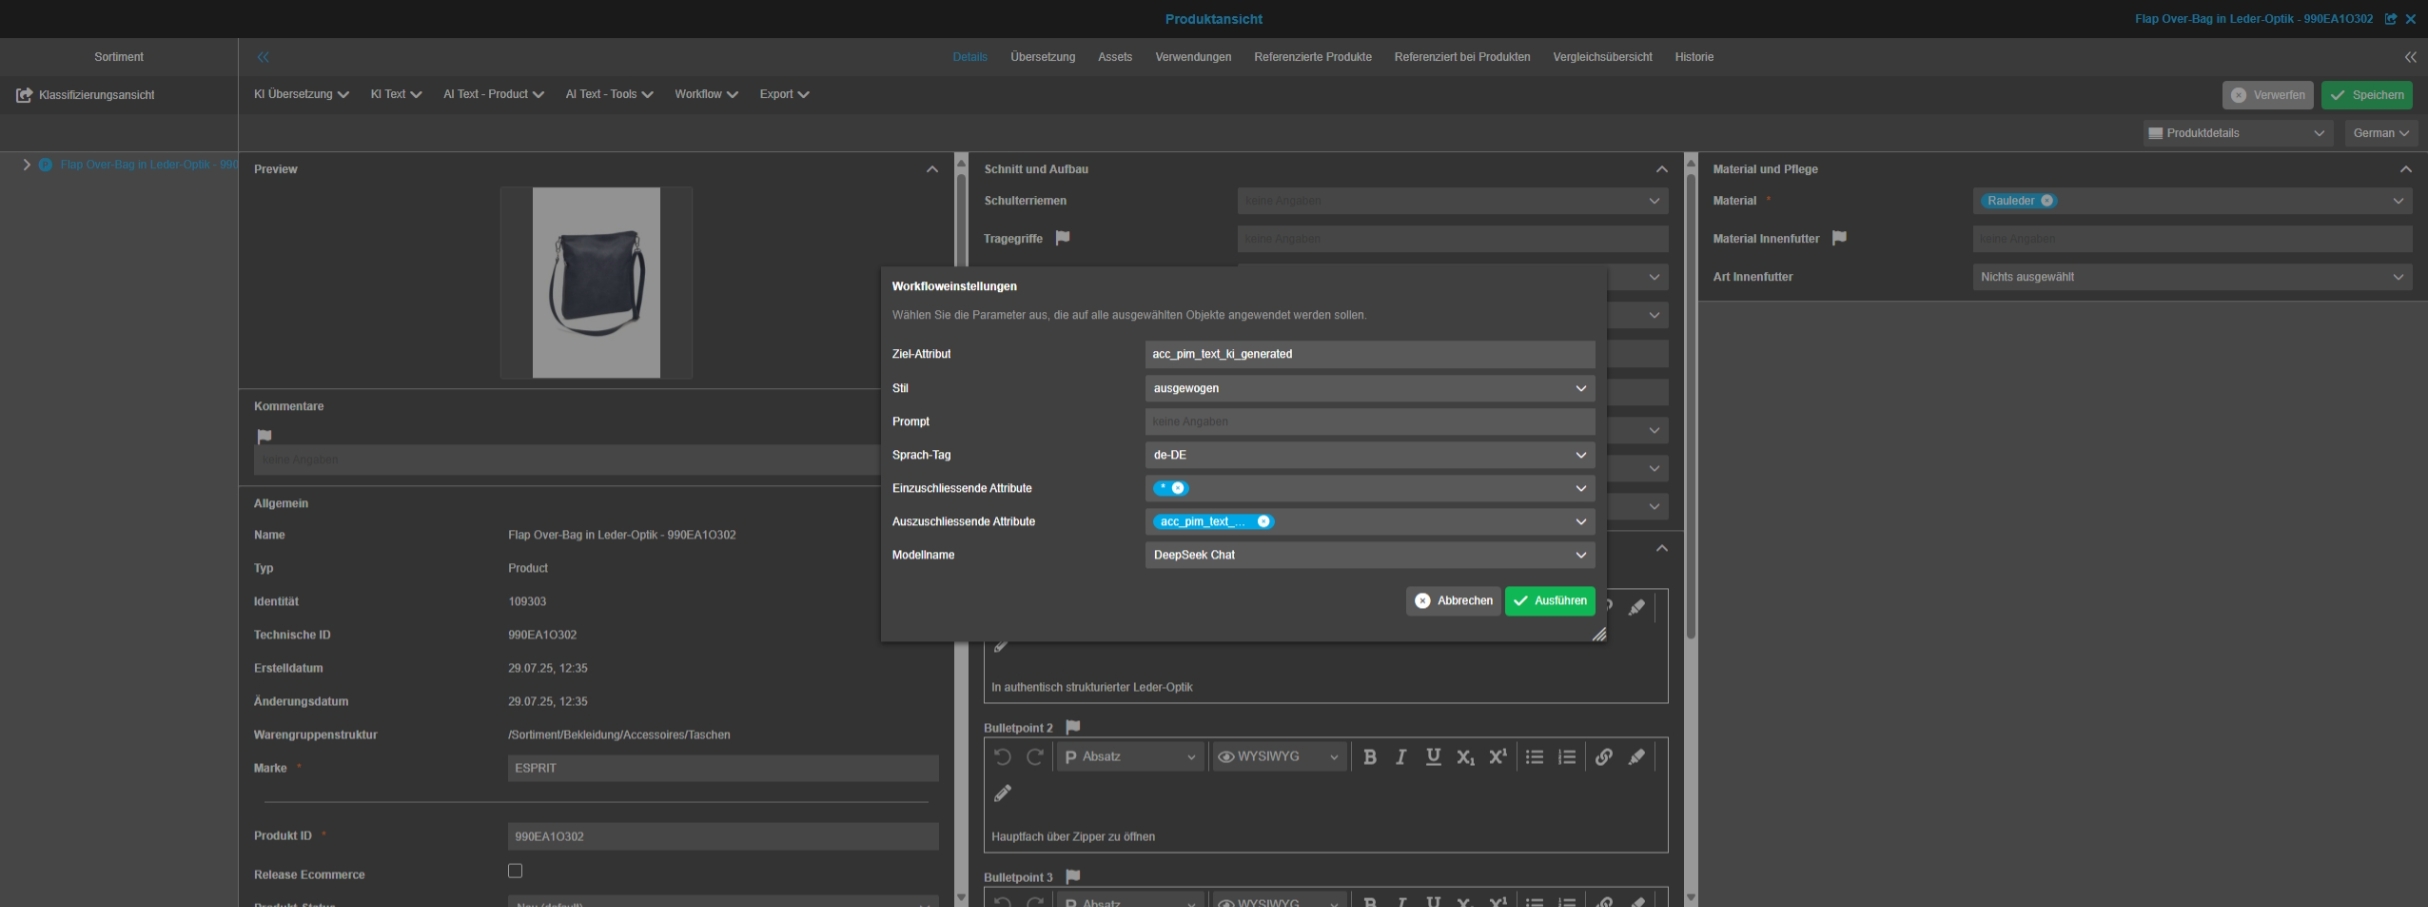Click flag icon beside Material Innenfutter
Image resolution: width=2428 pixels, height=907 pixels.
click(1838, 238)
